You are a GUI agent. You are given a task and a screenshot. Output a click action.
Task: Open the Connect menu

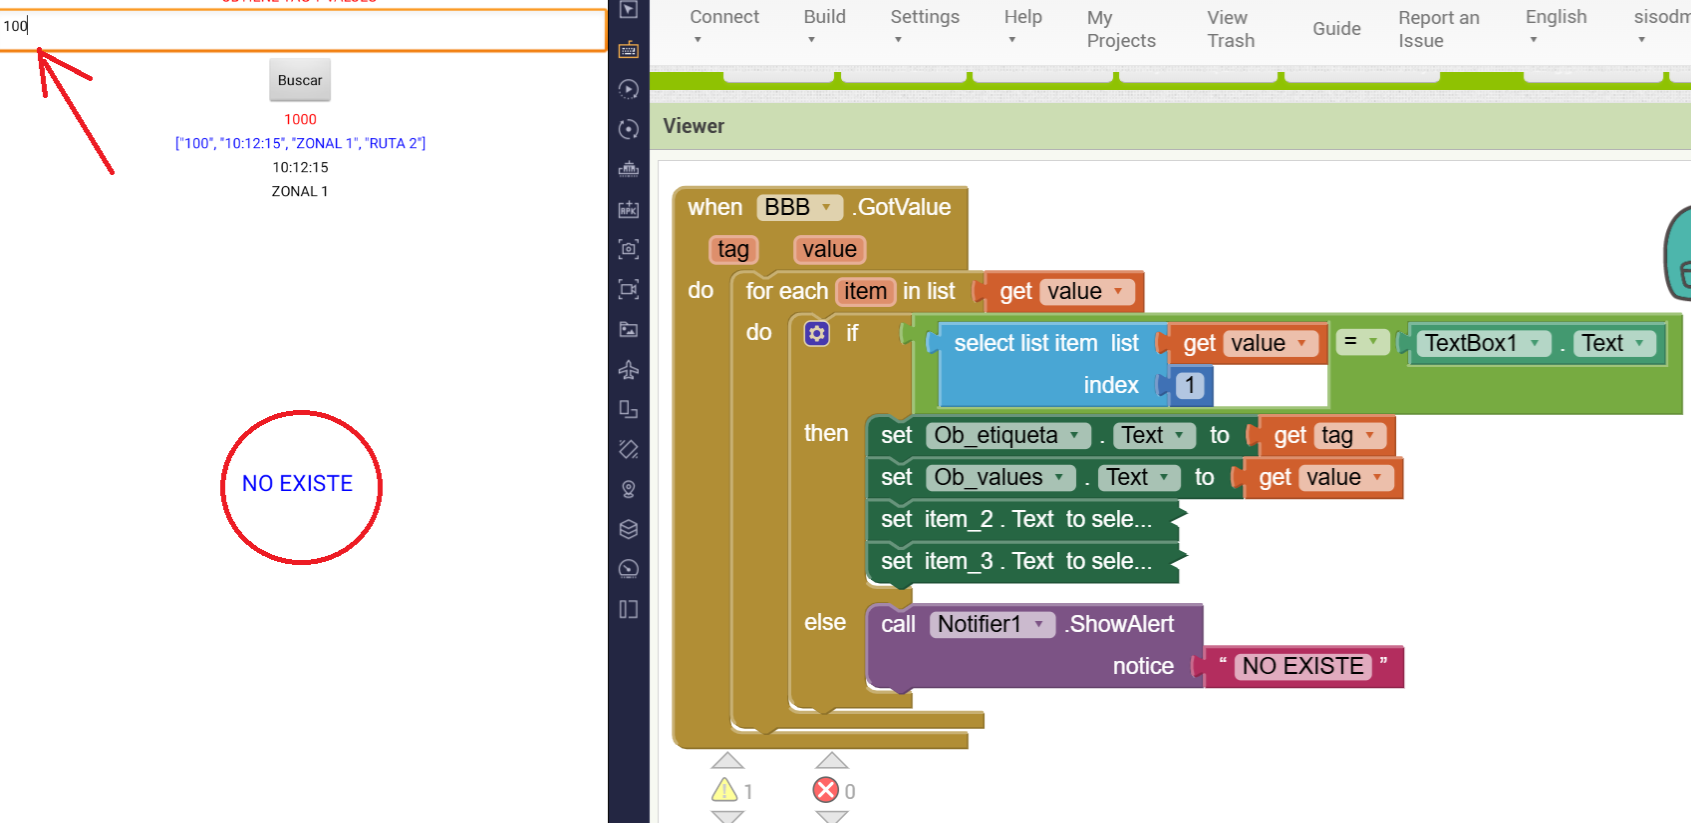tap(724, 27)
